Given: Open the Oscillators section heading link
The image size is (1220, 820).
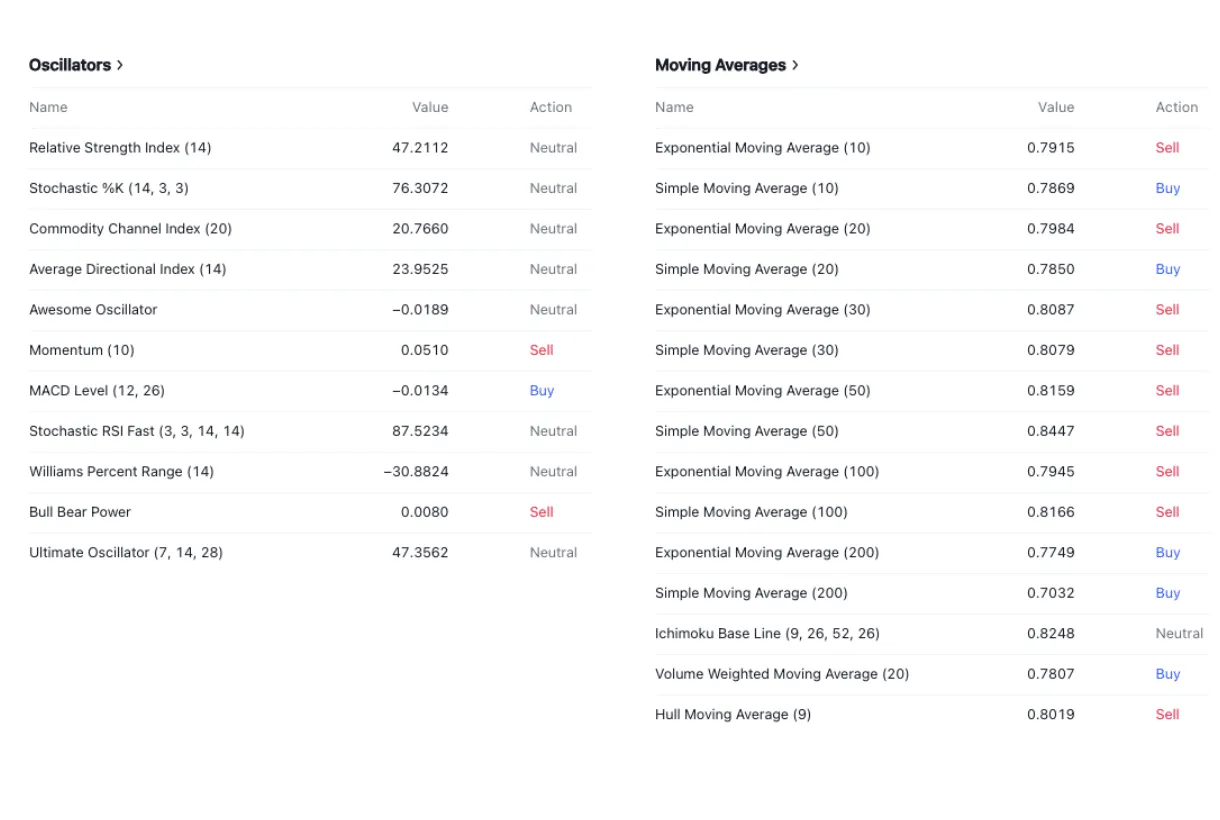Looking at the screenshot, I should coord(70,65).
